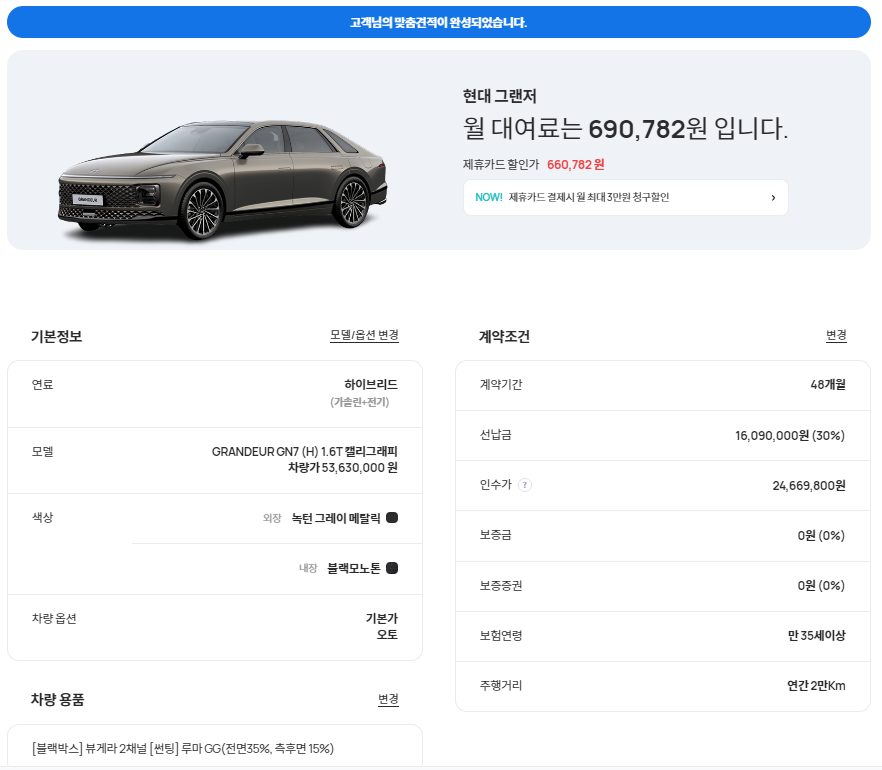This screenshot has height=770, width=882.
Task: Click the 하이브리드 fuel type row
Action: [214, 392]
